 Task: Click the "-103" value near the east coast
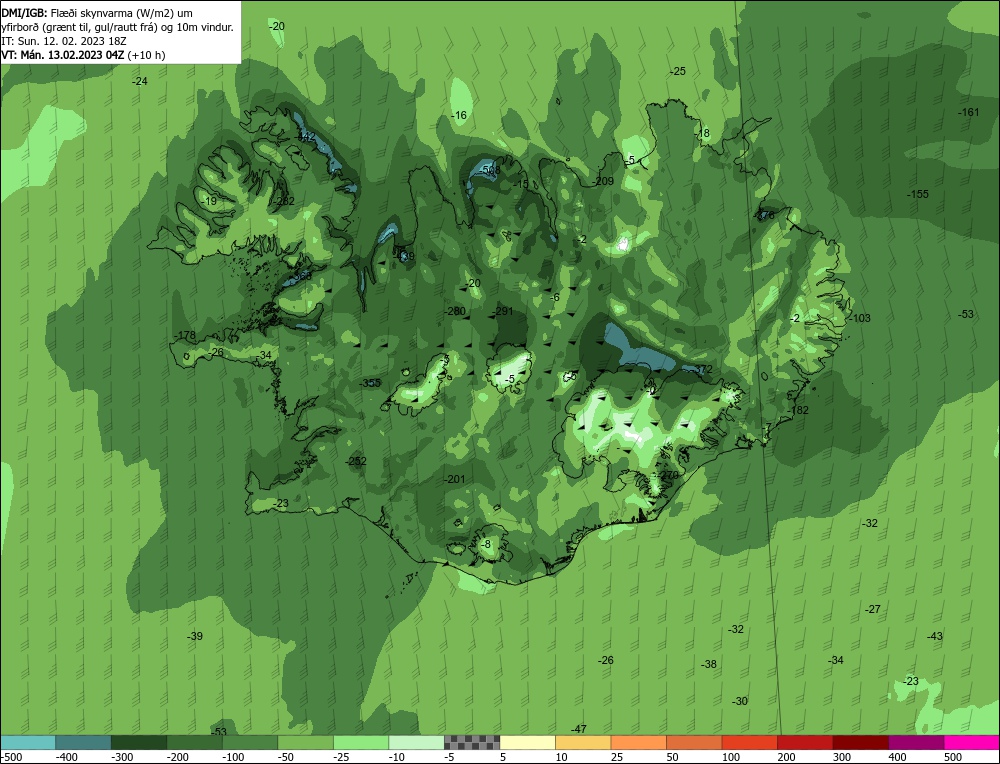point(859,318)
